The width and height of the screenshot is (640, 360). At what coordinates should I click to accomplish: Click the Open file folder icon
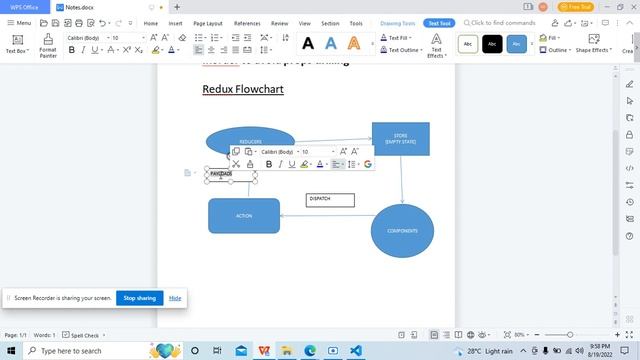pos(44,23)
